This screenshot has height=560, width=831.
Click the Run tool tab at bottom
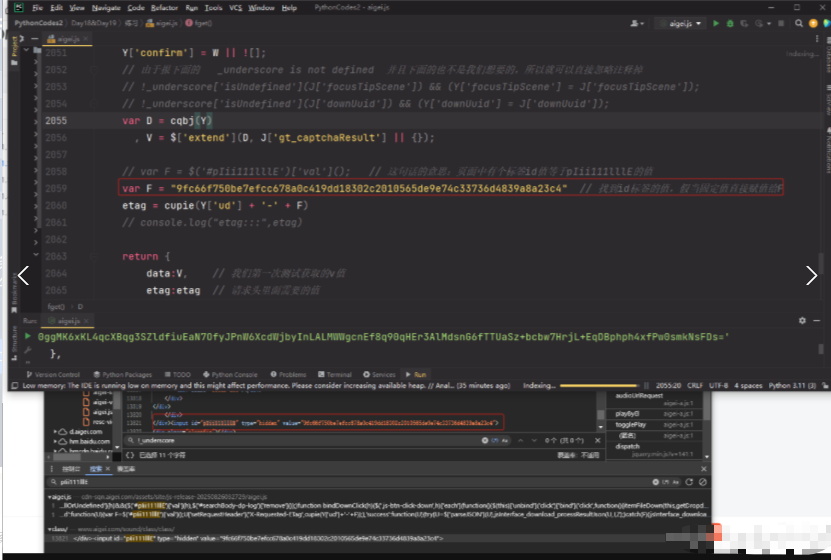[416, 375]
